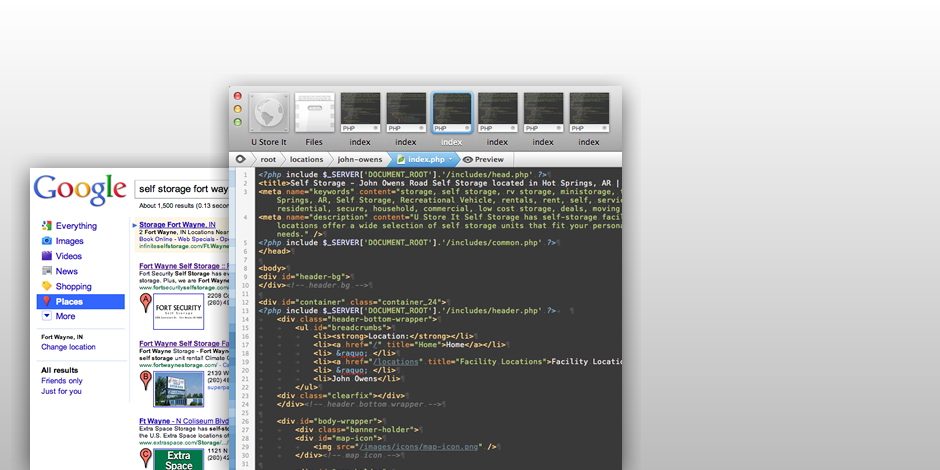The image size is (940, 470).
Task: Click the 'About 1,500 results' text
Action: click(x=183, y=206)
